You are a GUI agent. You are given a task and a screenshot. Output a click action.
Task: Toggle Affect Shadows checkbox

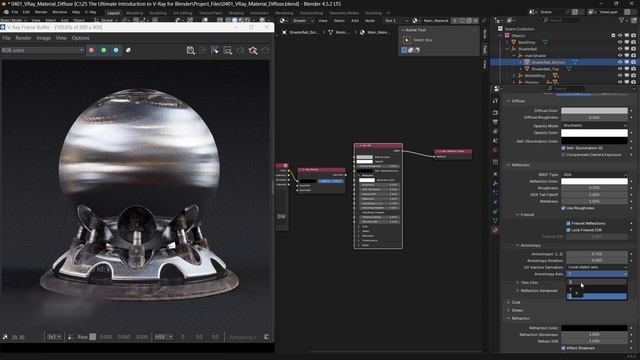pyautogui.click(x=563, y=348)
